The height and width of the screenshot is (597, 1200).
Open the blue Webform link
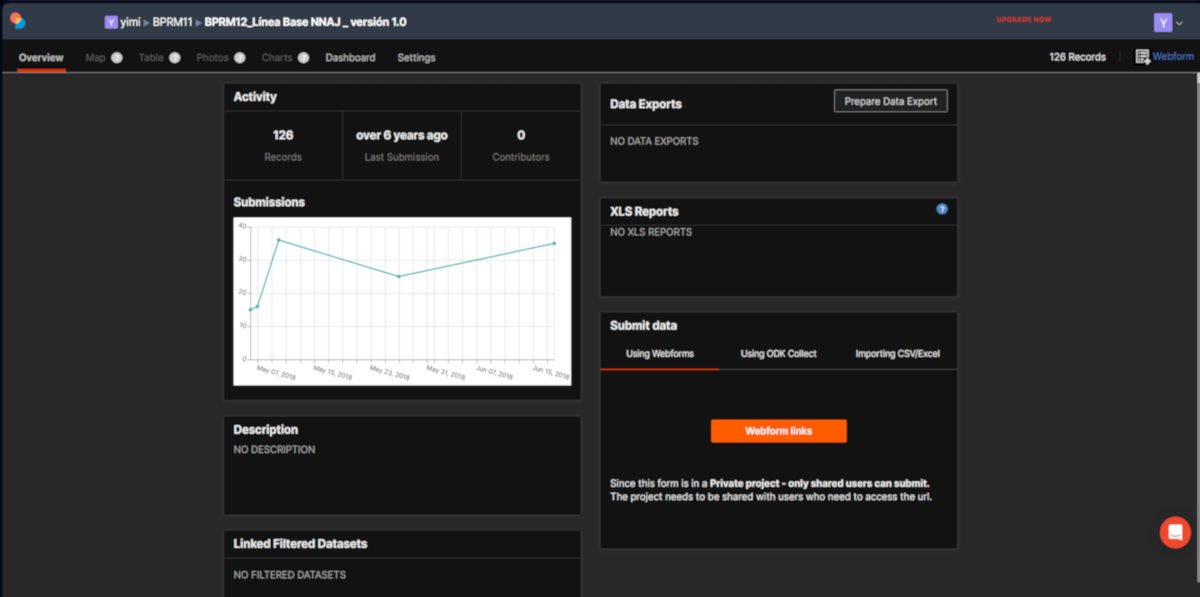click(1173, 57)
